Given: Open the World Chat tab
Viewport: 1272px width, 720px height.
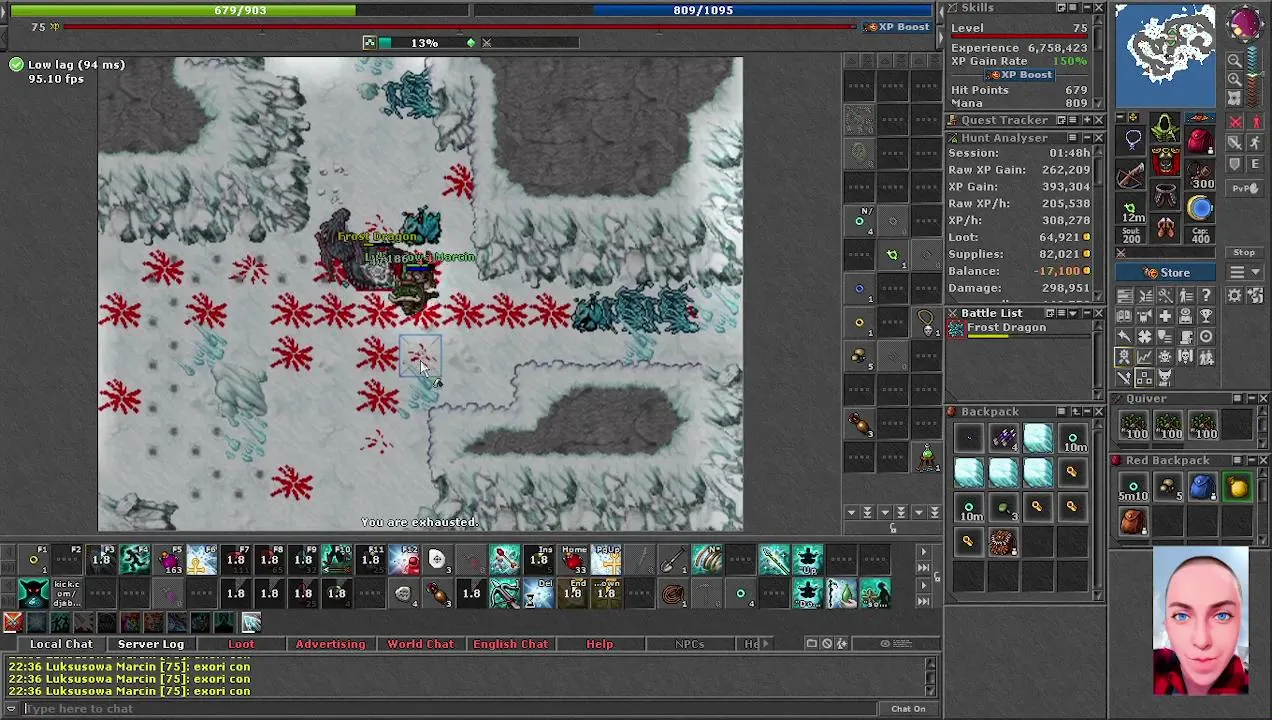Looking at the screenshot, I should coord(420,644).
